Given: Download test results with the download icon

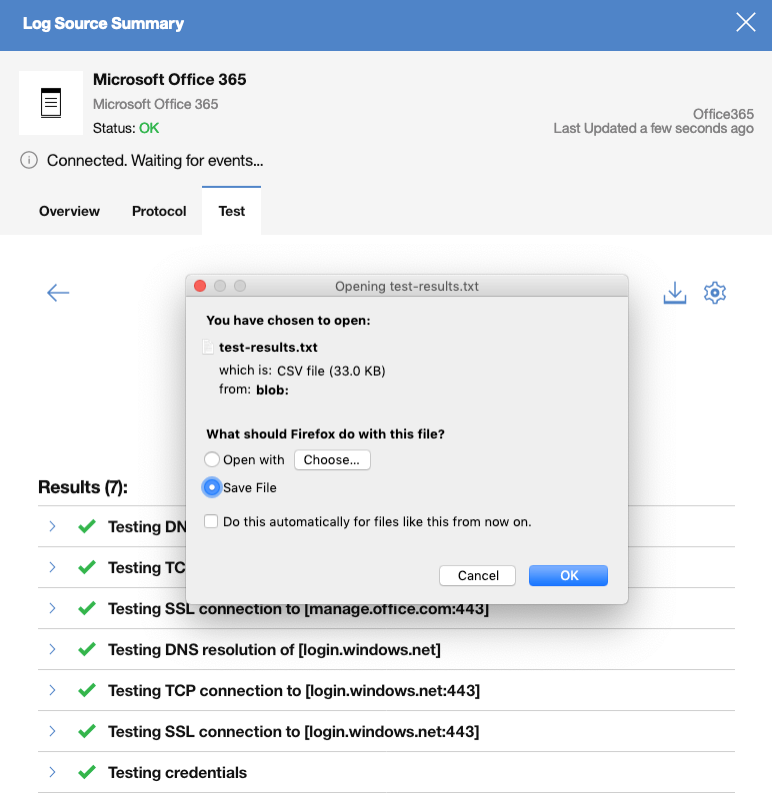Looking at the screenshot, I should tap(675, 293).
